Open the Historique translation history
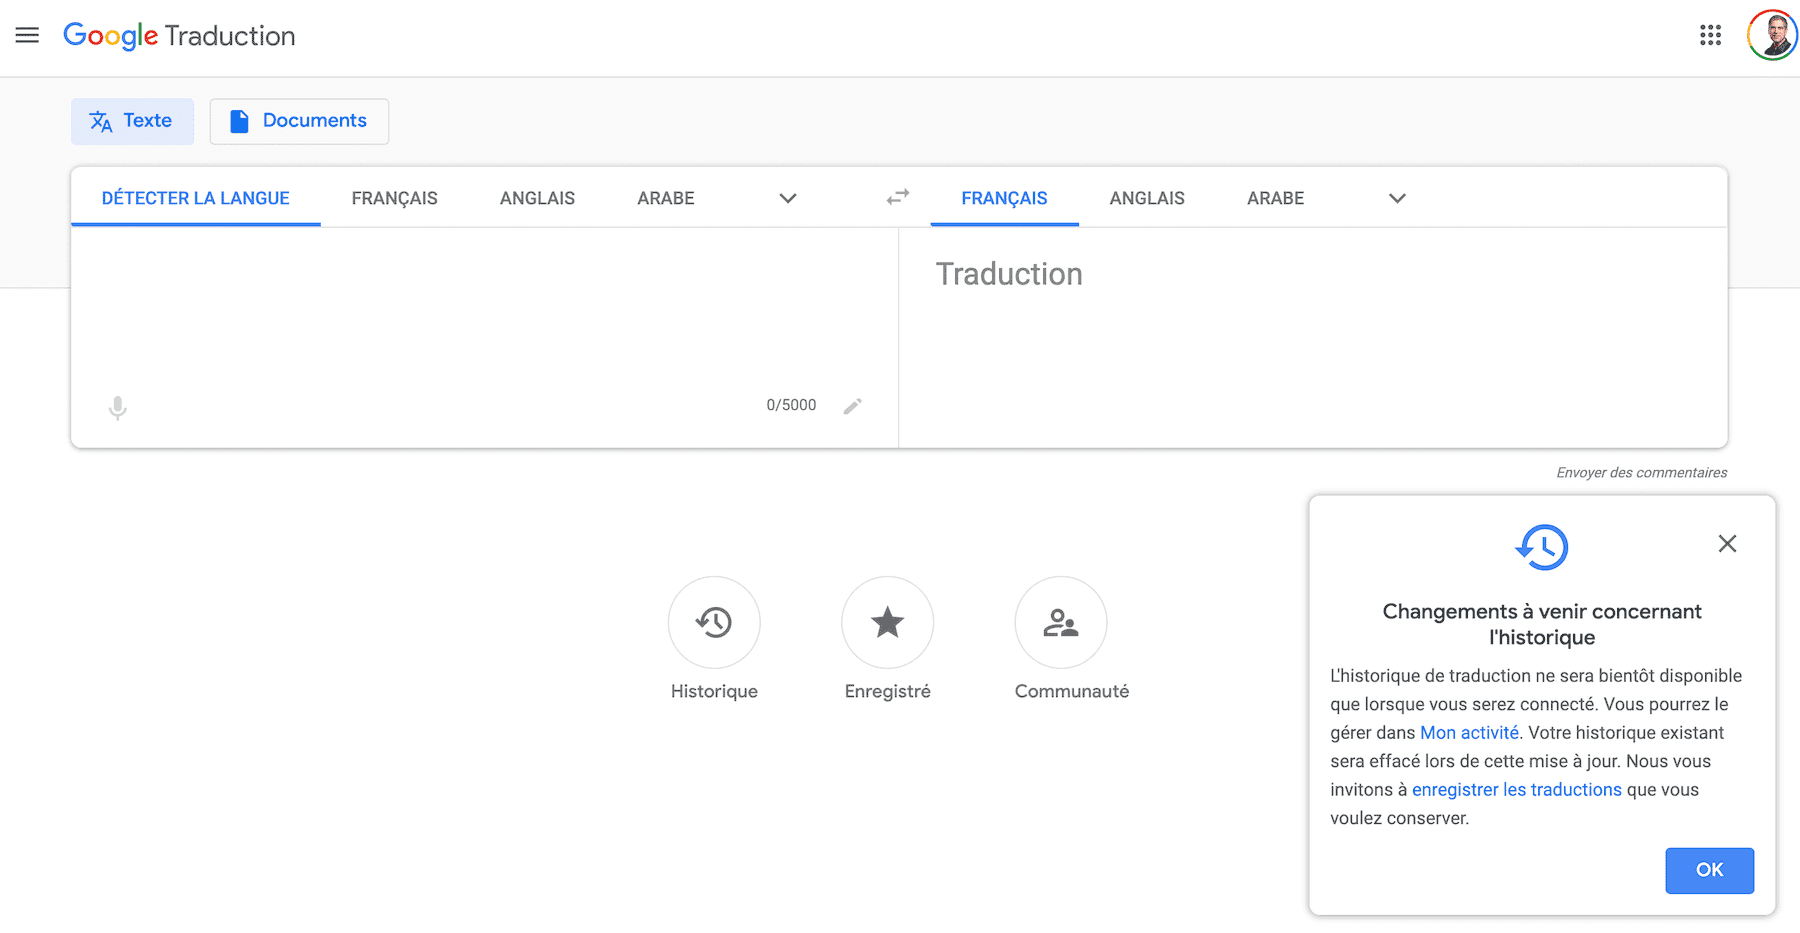 pos(714,622)
